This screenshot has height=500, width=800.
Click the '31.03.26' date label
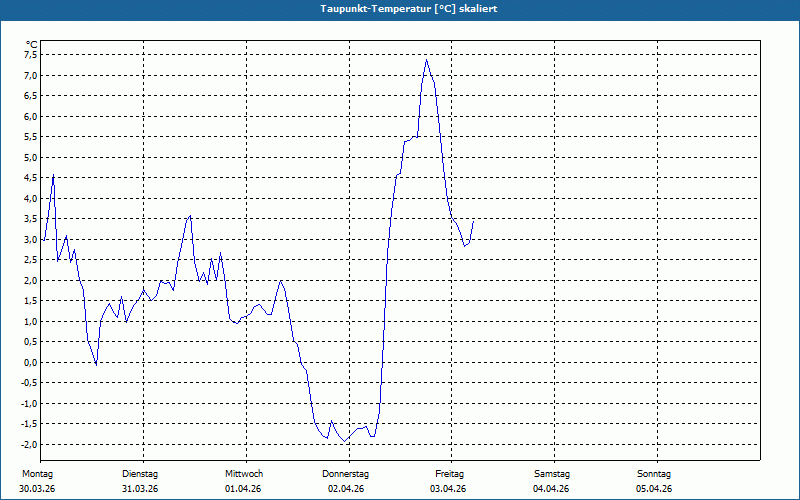140,489
